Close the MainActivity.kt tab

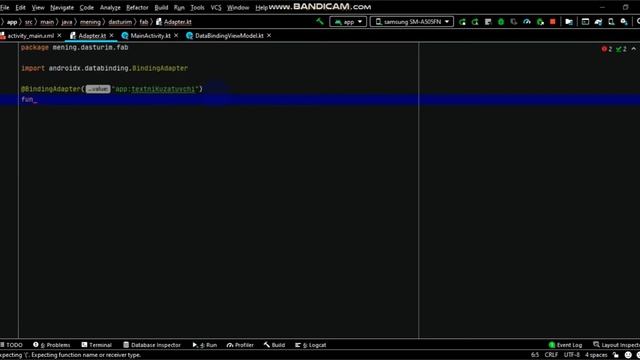point(176,36)
